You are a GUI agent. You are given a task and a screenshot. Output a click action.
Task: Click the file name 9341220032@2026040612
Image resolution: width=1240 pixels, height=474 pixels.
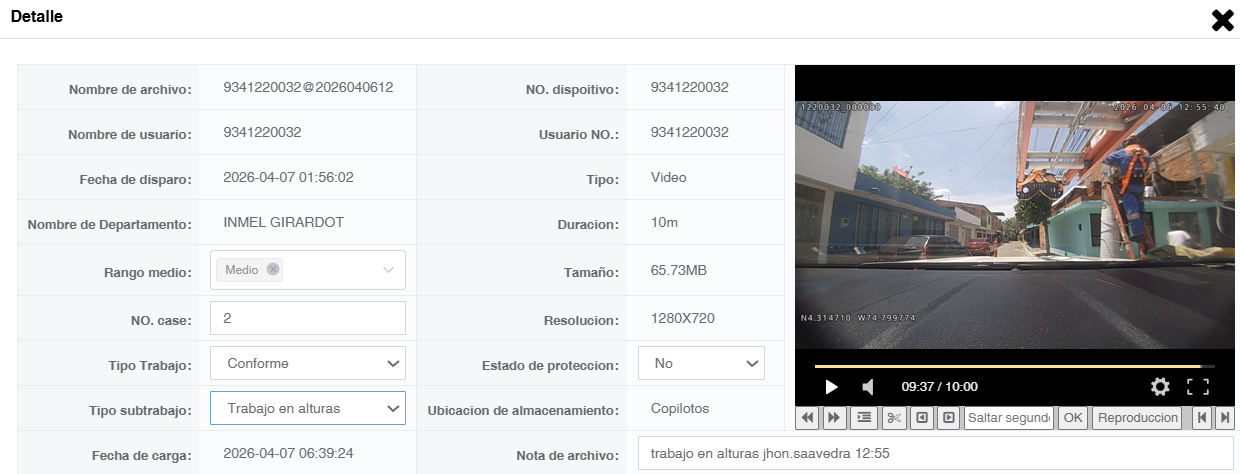click(x=308, y=87)
